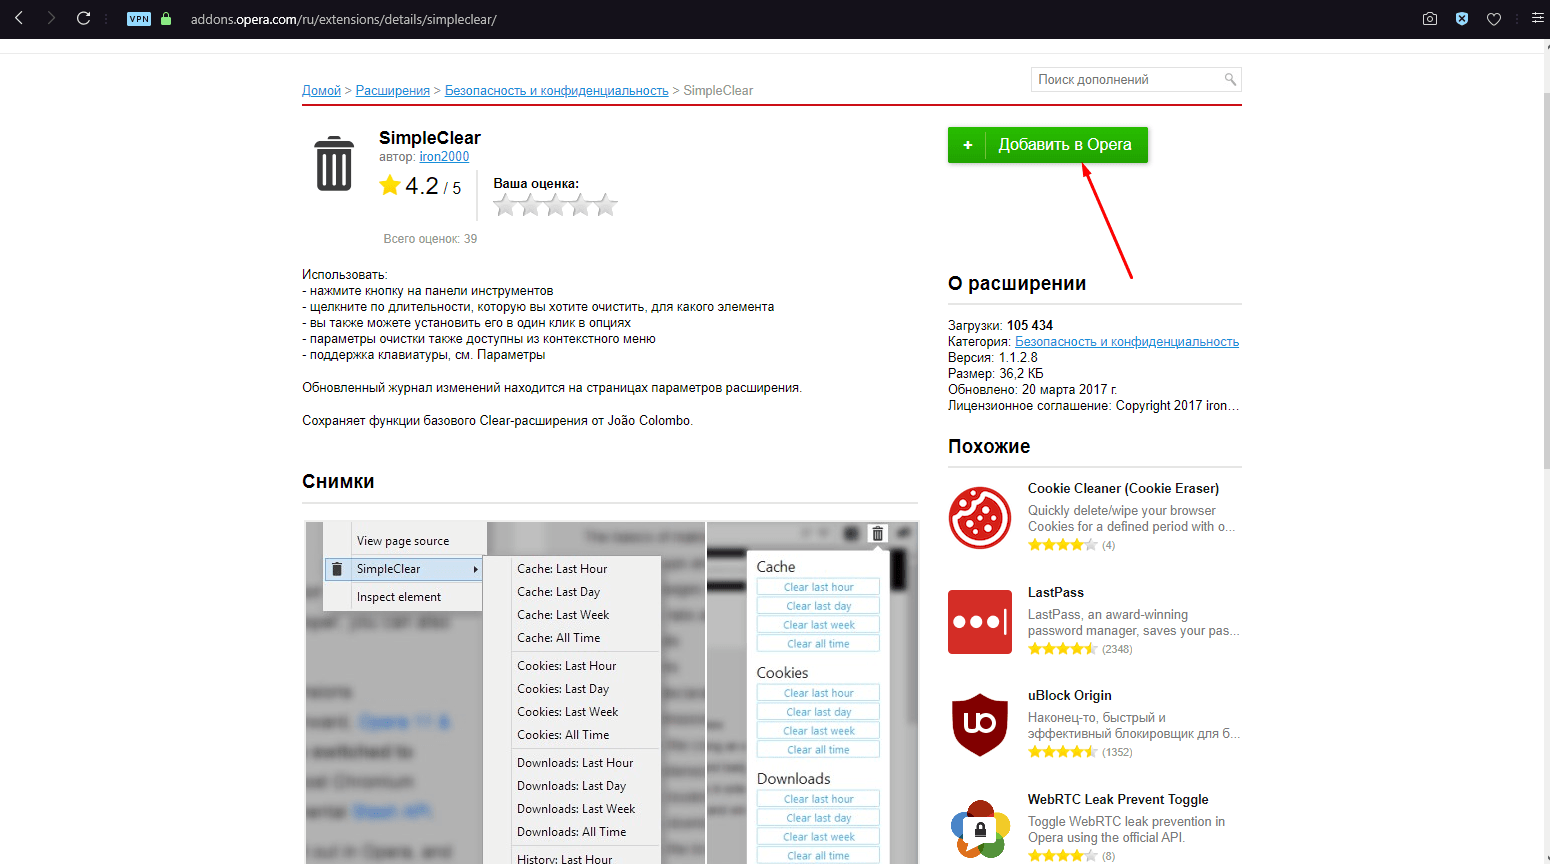Screen dimensions: 1550x864
Task: Open the snapshot camera icon
Action: (1430, 19)
